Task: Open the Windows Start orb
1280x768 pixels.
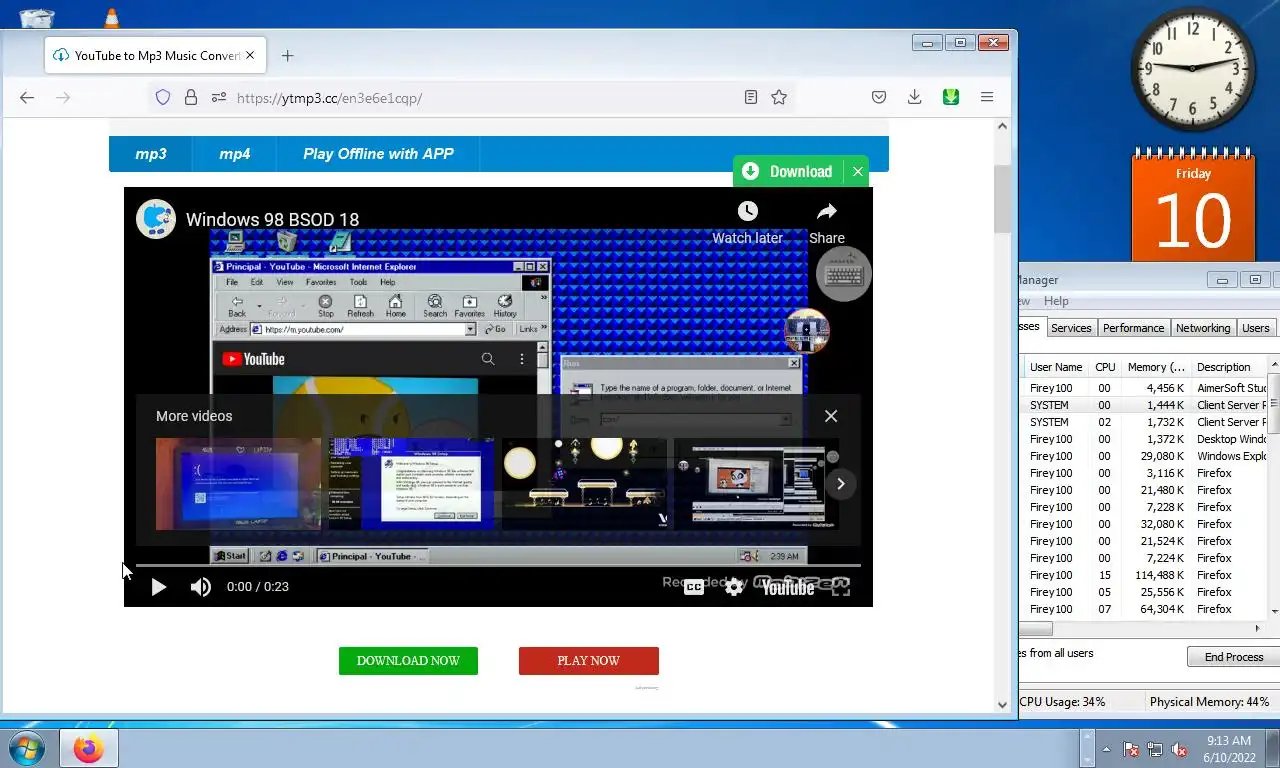Action: (x=27, y=748)
